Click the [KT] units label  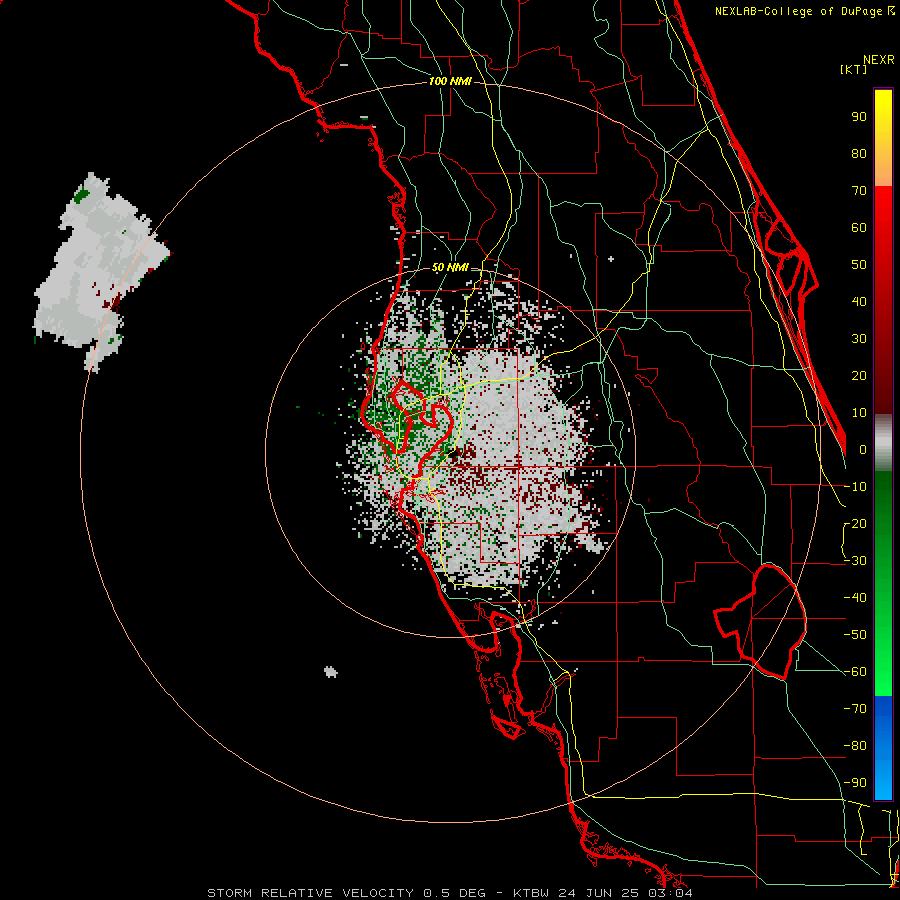[x=854, y=69]
